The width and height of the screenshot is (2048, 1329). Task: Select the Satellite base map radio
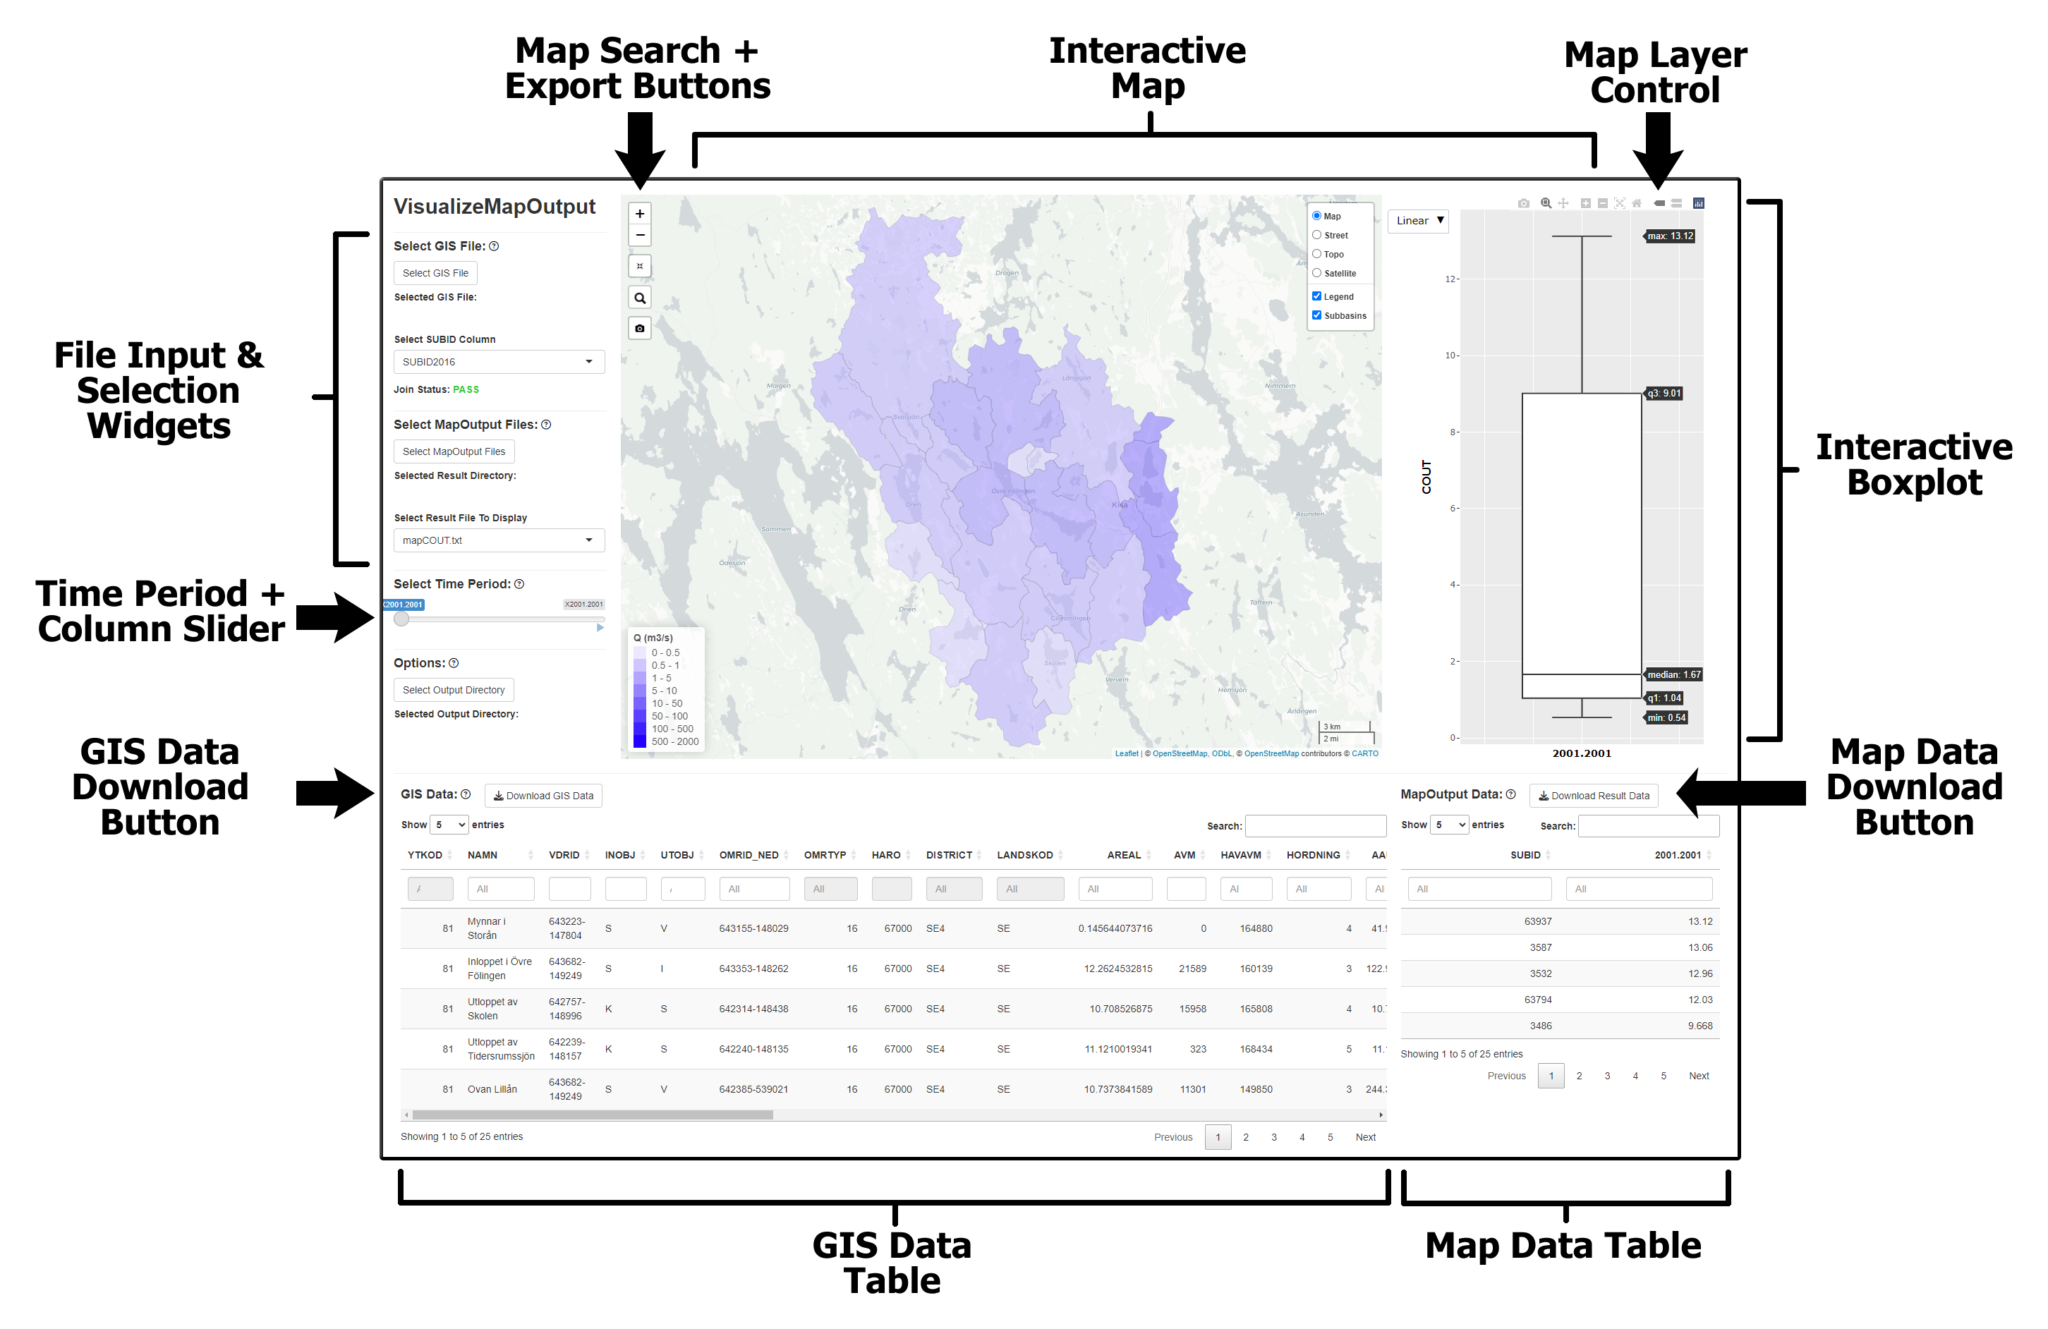(1317, 273)
